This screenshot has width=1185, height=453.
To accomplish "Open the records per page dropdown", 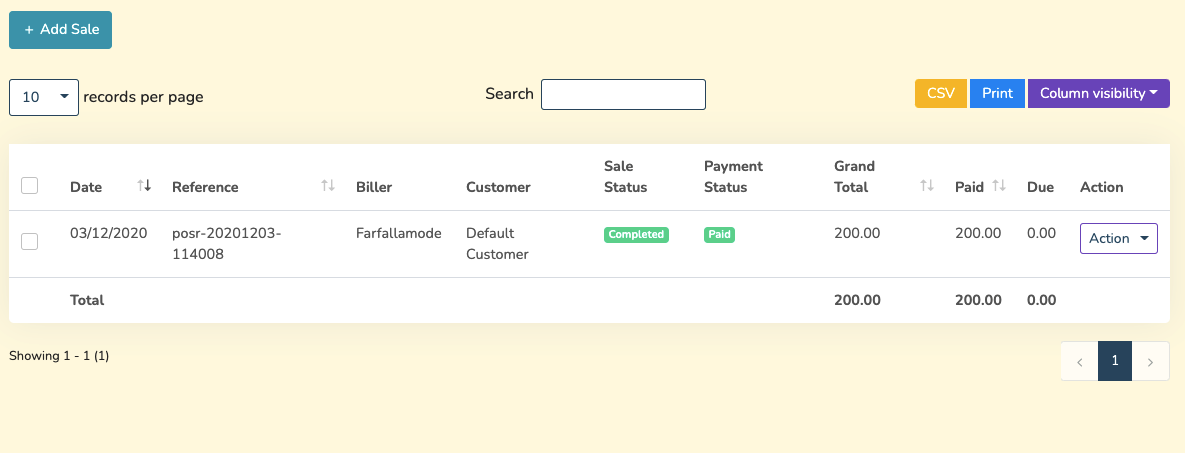I will click(x=44, y=97).
